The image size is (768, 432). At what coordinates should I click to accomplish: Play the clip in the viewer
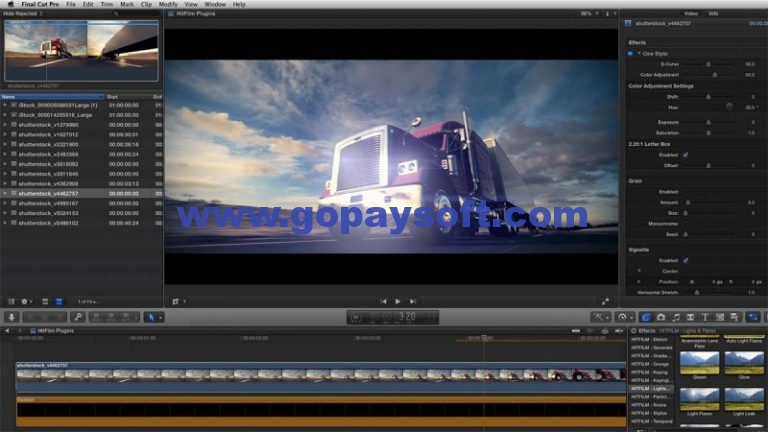[398, 302]
